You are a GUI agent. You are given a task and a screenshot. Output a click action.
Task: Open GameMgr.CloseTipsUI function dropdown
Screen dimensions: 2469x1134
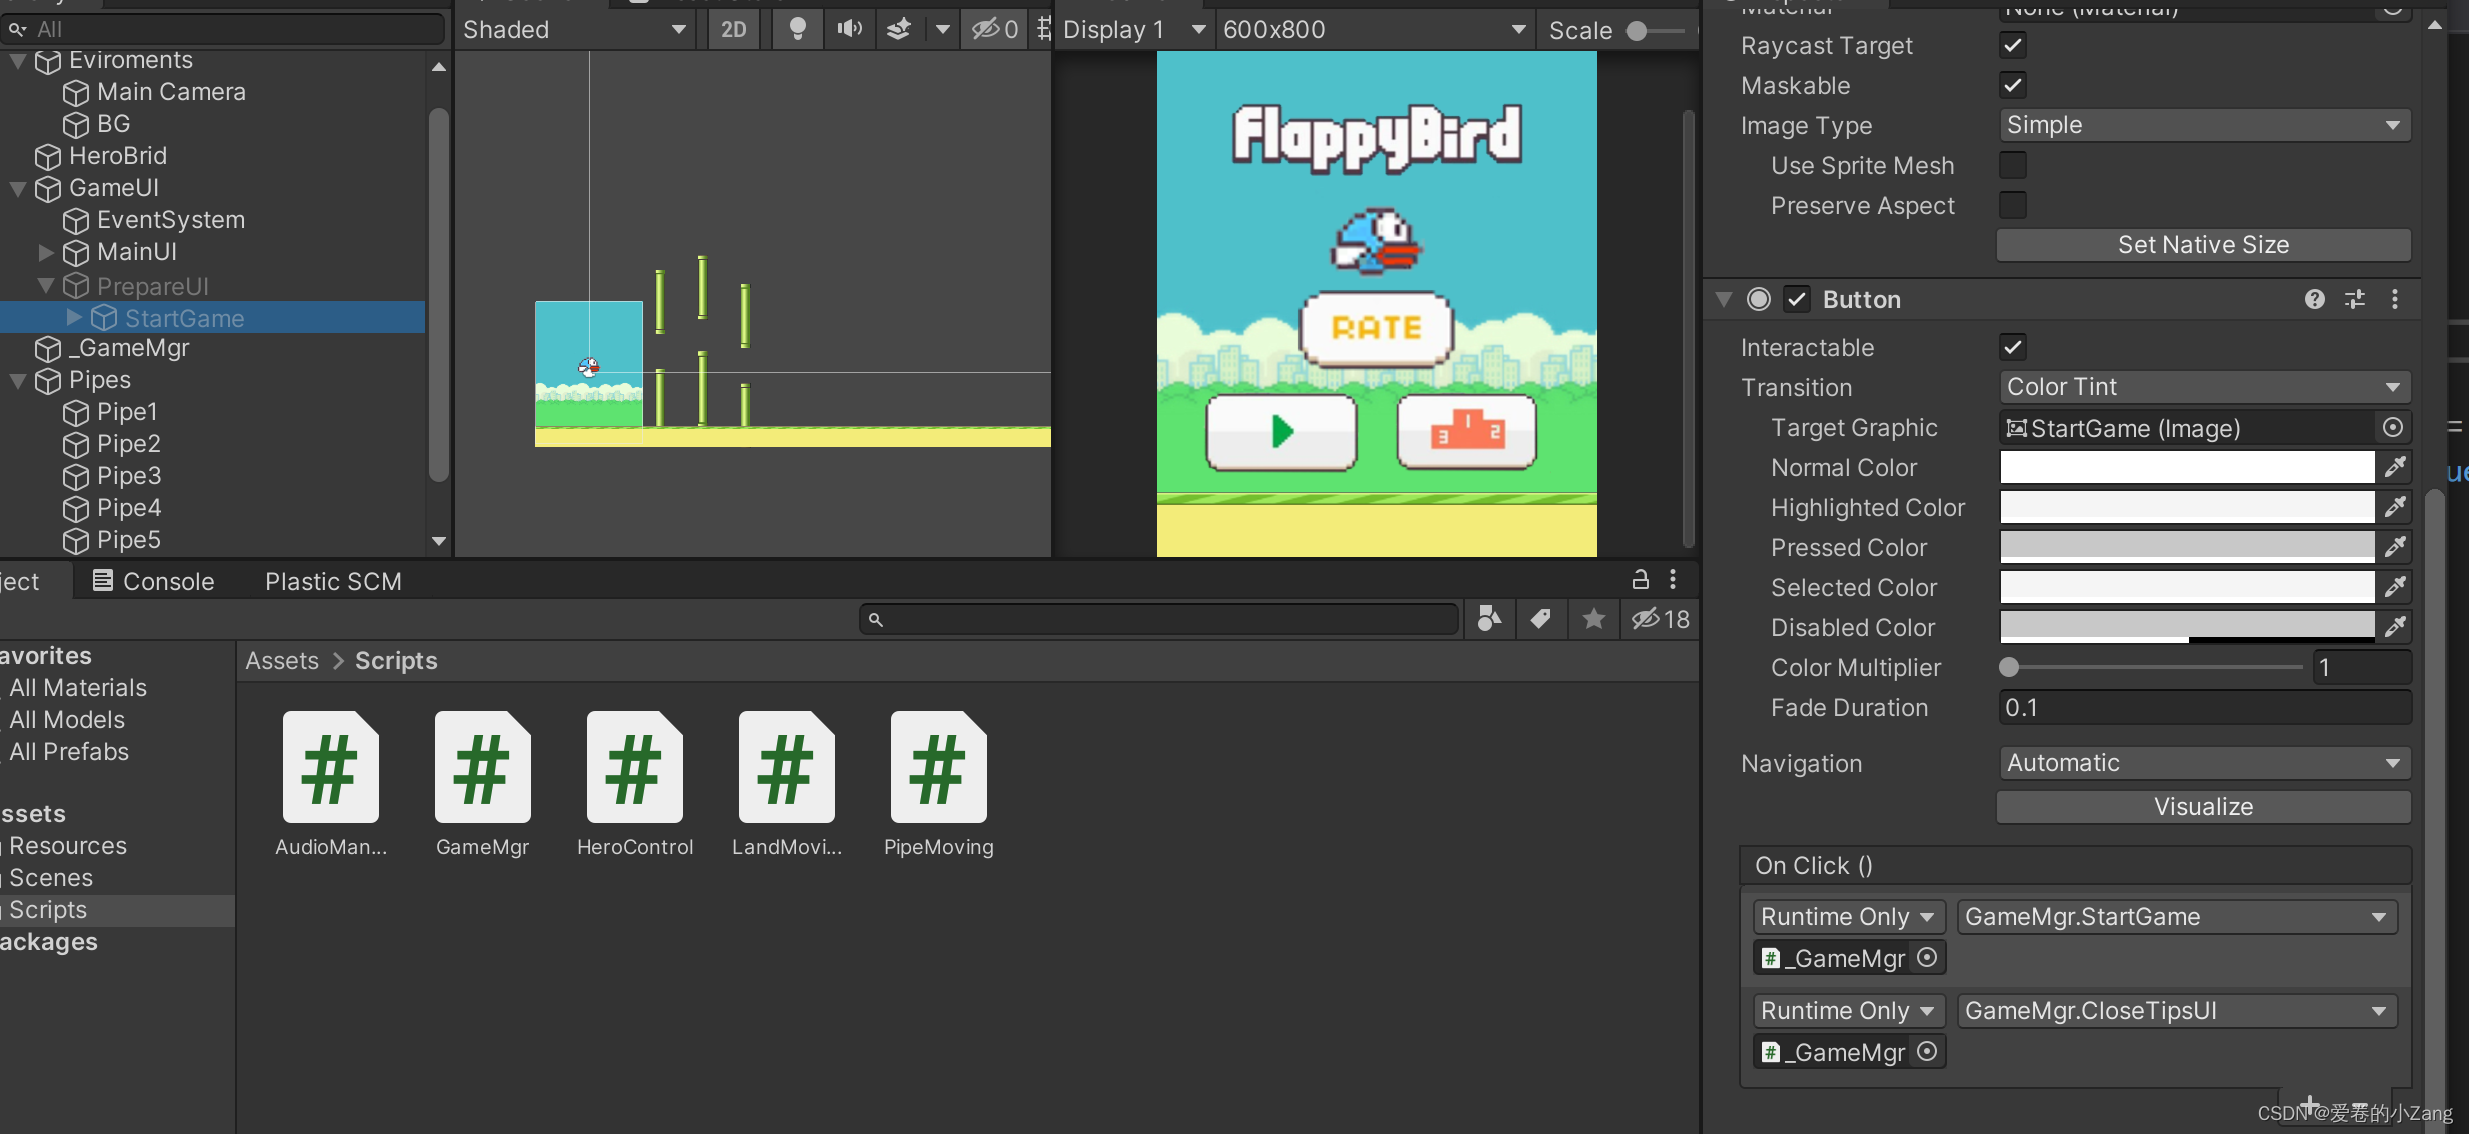click(2177, 1011)
